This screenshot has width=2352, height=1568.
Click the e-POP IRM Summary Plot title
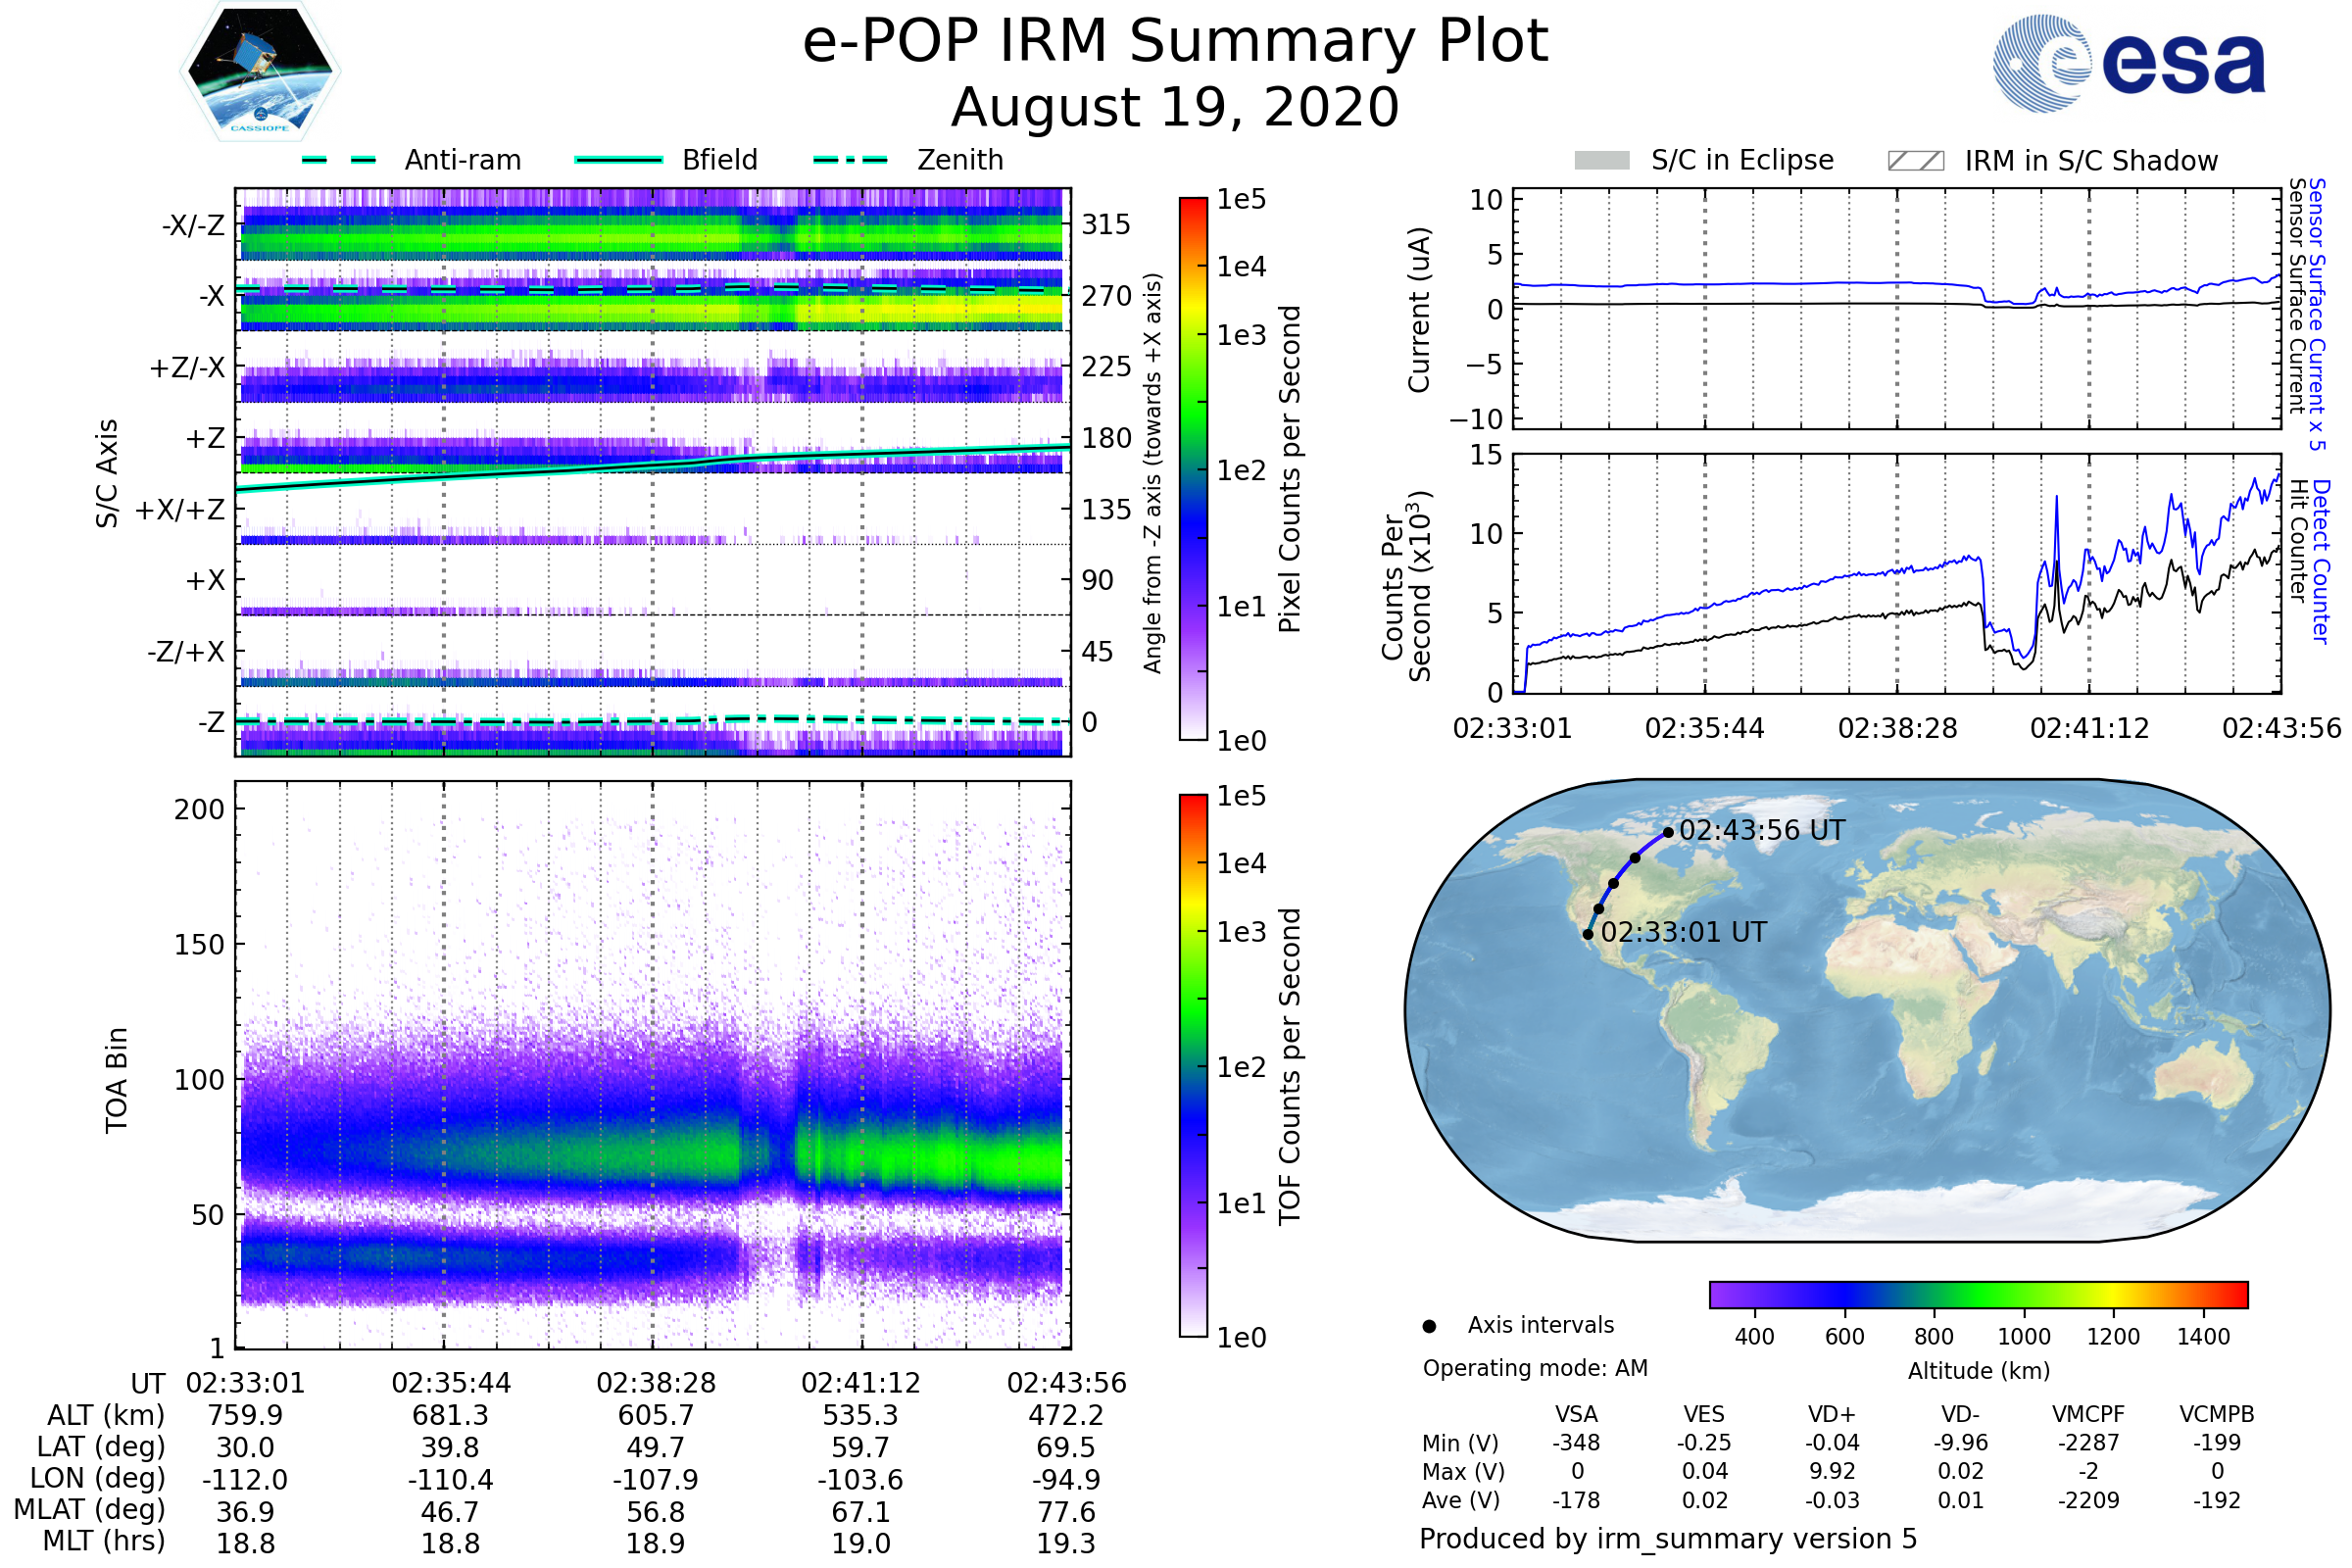[x=1175, y=42]
